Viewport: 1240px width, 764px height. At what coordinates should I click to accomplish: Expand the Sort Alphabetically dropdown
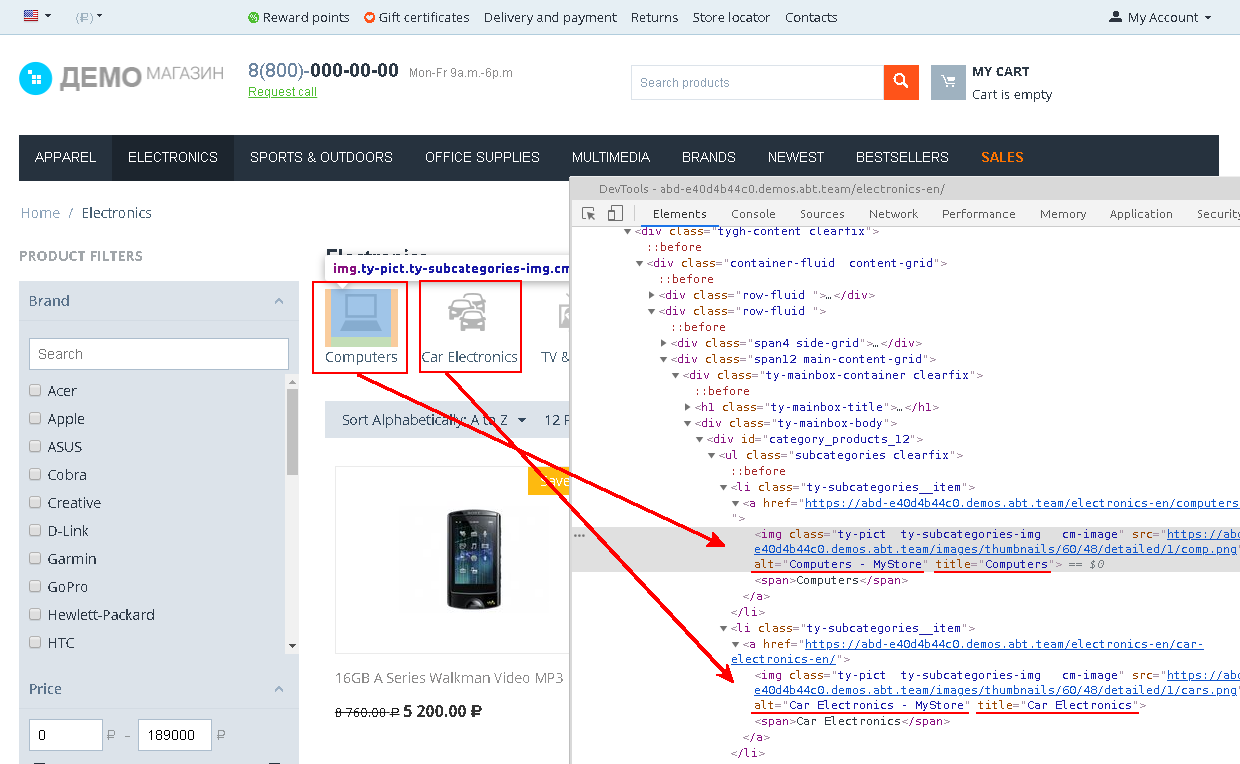pyautogui.click(x=434, y=420)
